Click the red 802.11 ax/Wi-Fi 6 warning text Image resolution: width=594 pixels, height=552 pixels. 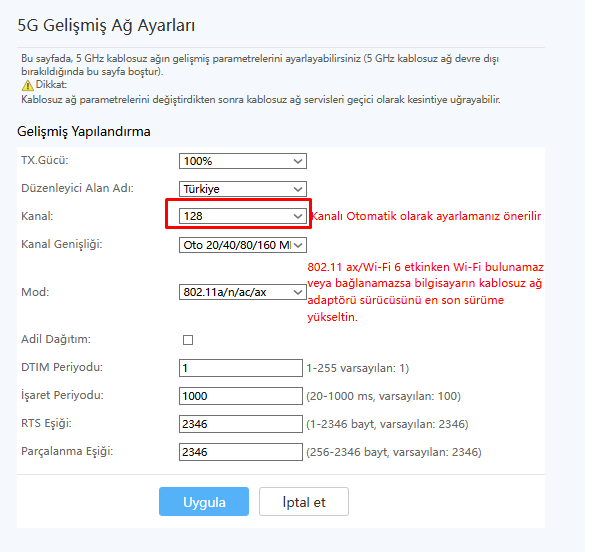[x=425, y=292]
